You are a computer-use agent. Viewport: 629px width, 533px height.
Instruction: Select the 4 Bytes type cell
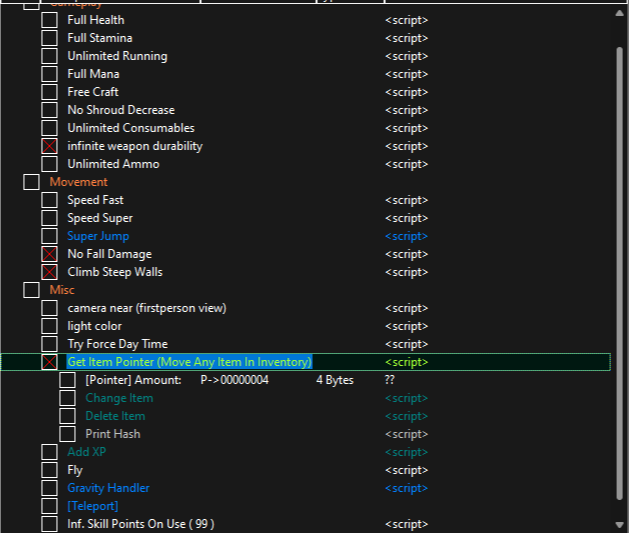[x=335, y=380]
